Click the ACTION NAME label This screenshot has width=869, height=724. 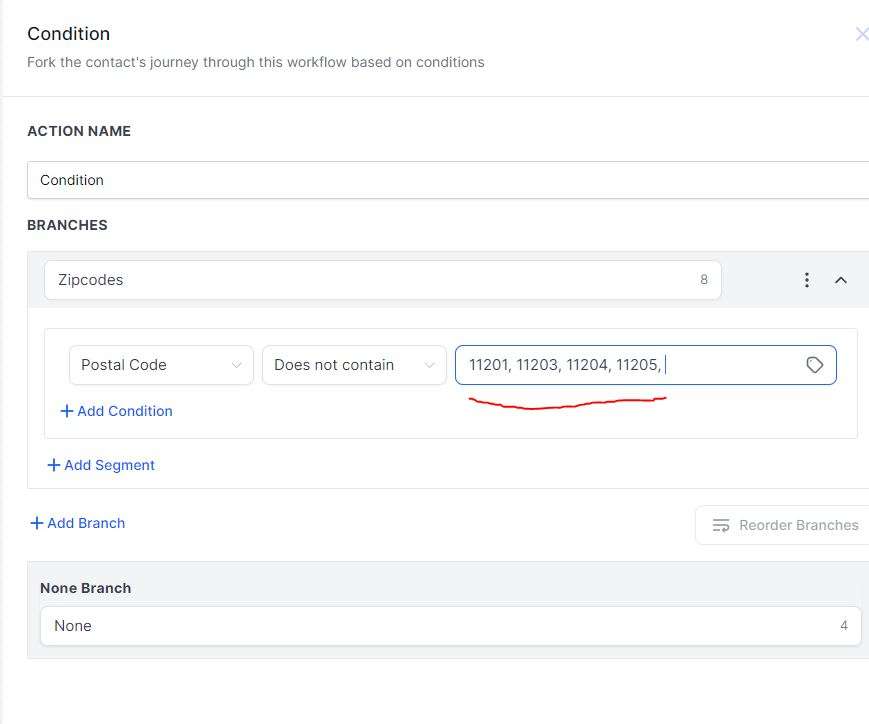[78, 131]
